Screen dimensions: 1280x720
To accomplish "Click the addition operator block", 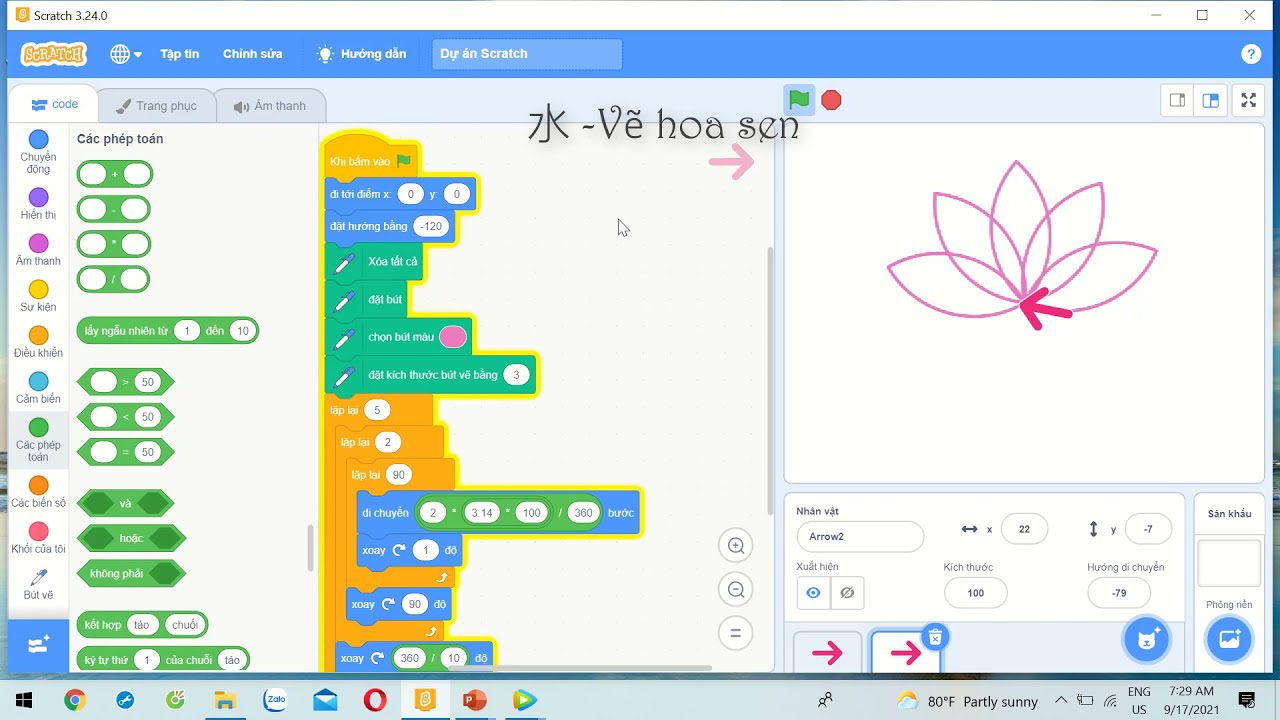I will (114, 174).
